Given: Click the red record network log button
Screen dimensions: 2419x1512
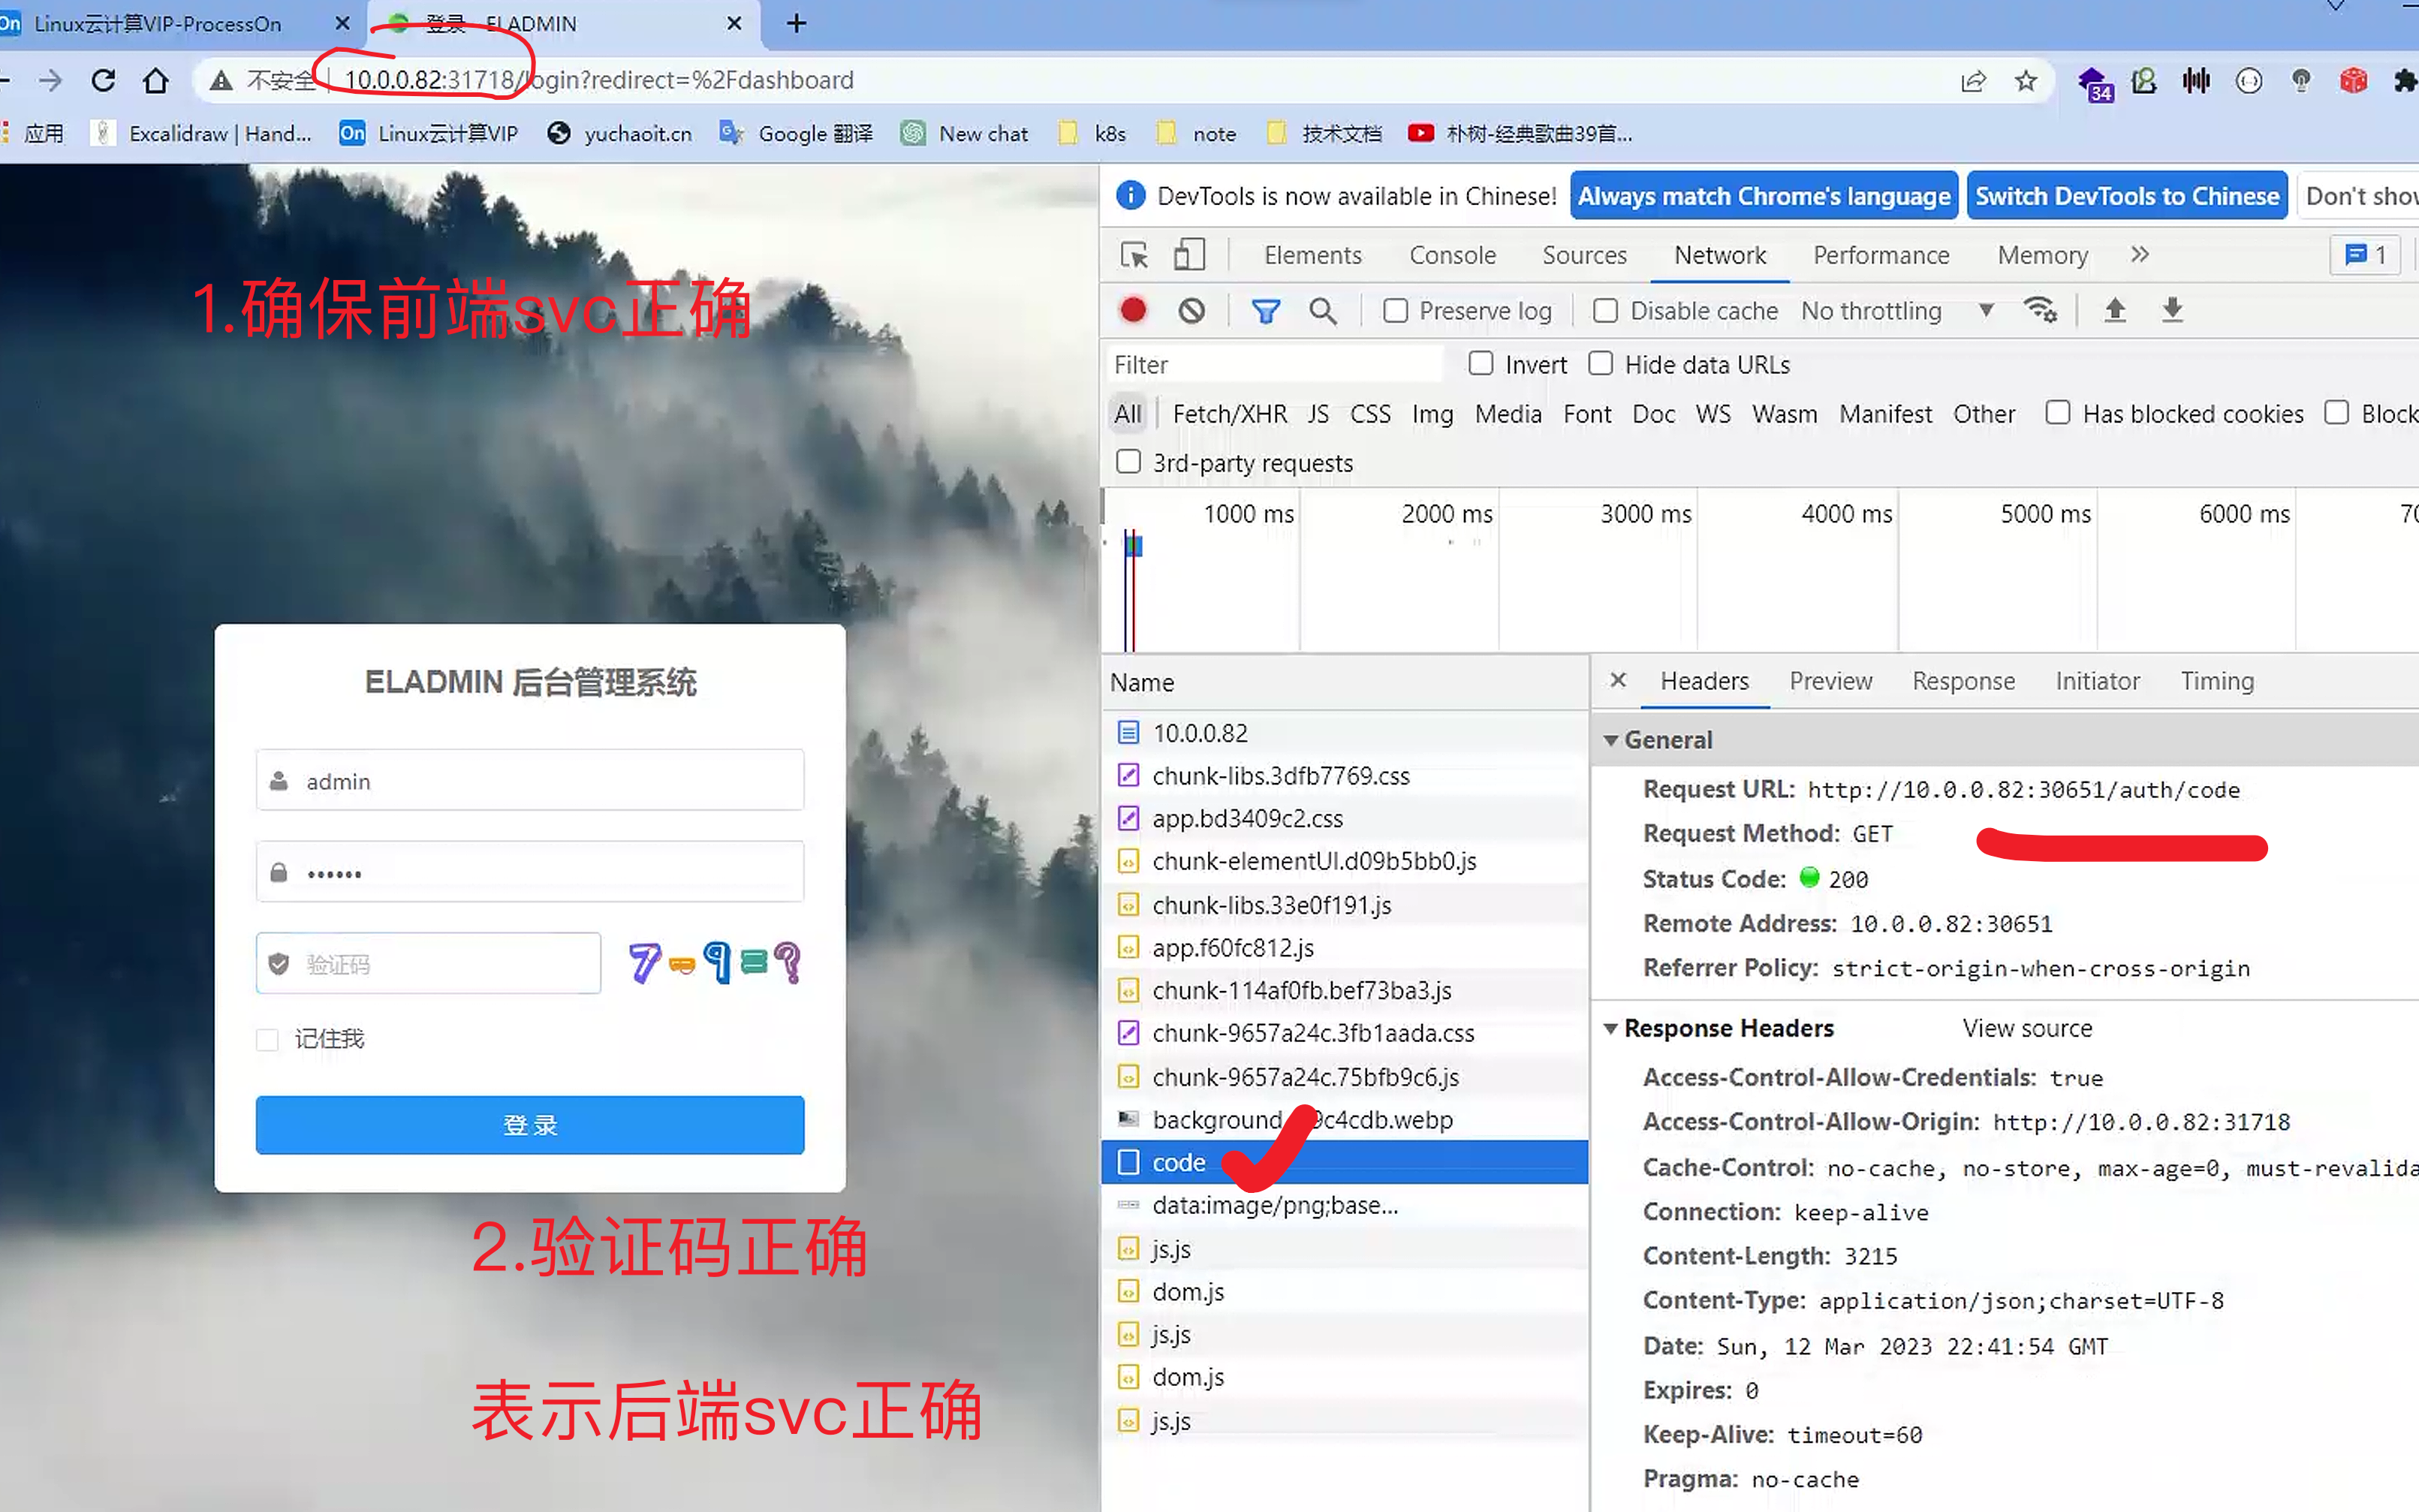Looking at the screenshot, I should click(x=1133, y=311).
